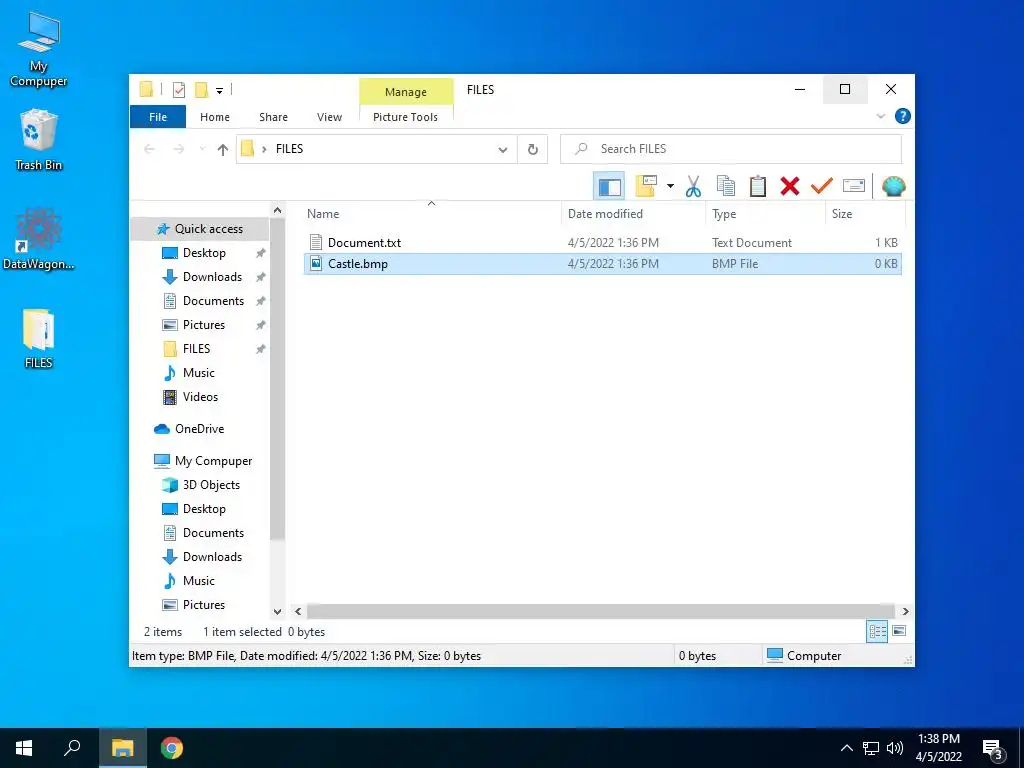Switch to the Home ribbon tab

[215, 117]
